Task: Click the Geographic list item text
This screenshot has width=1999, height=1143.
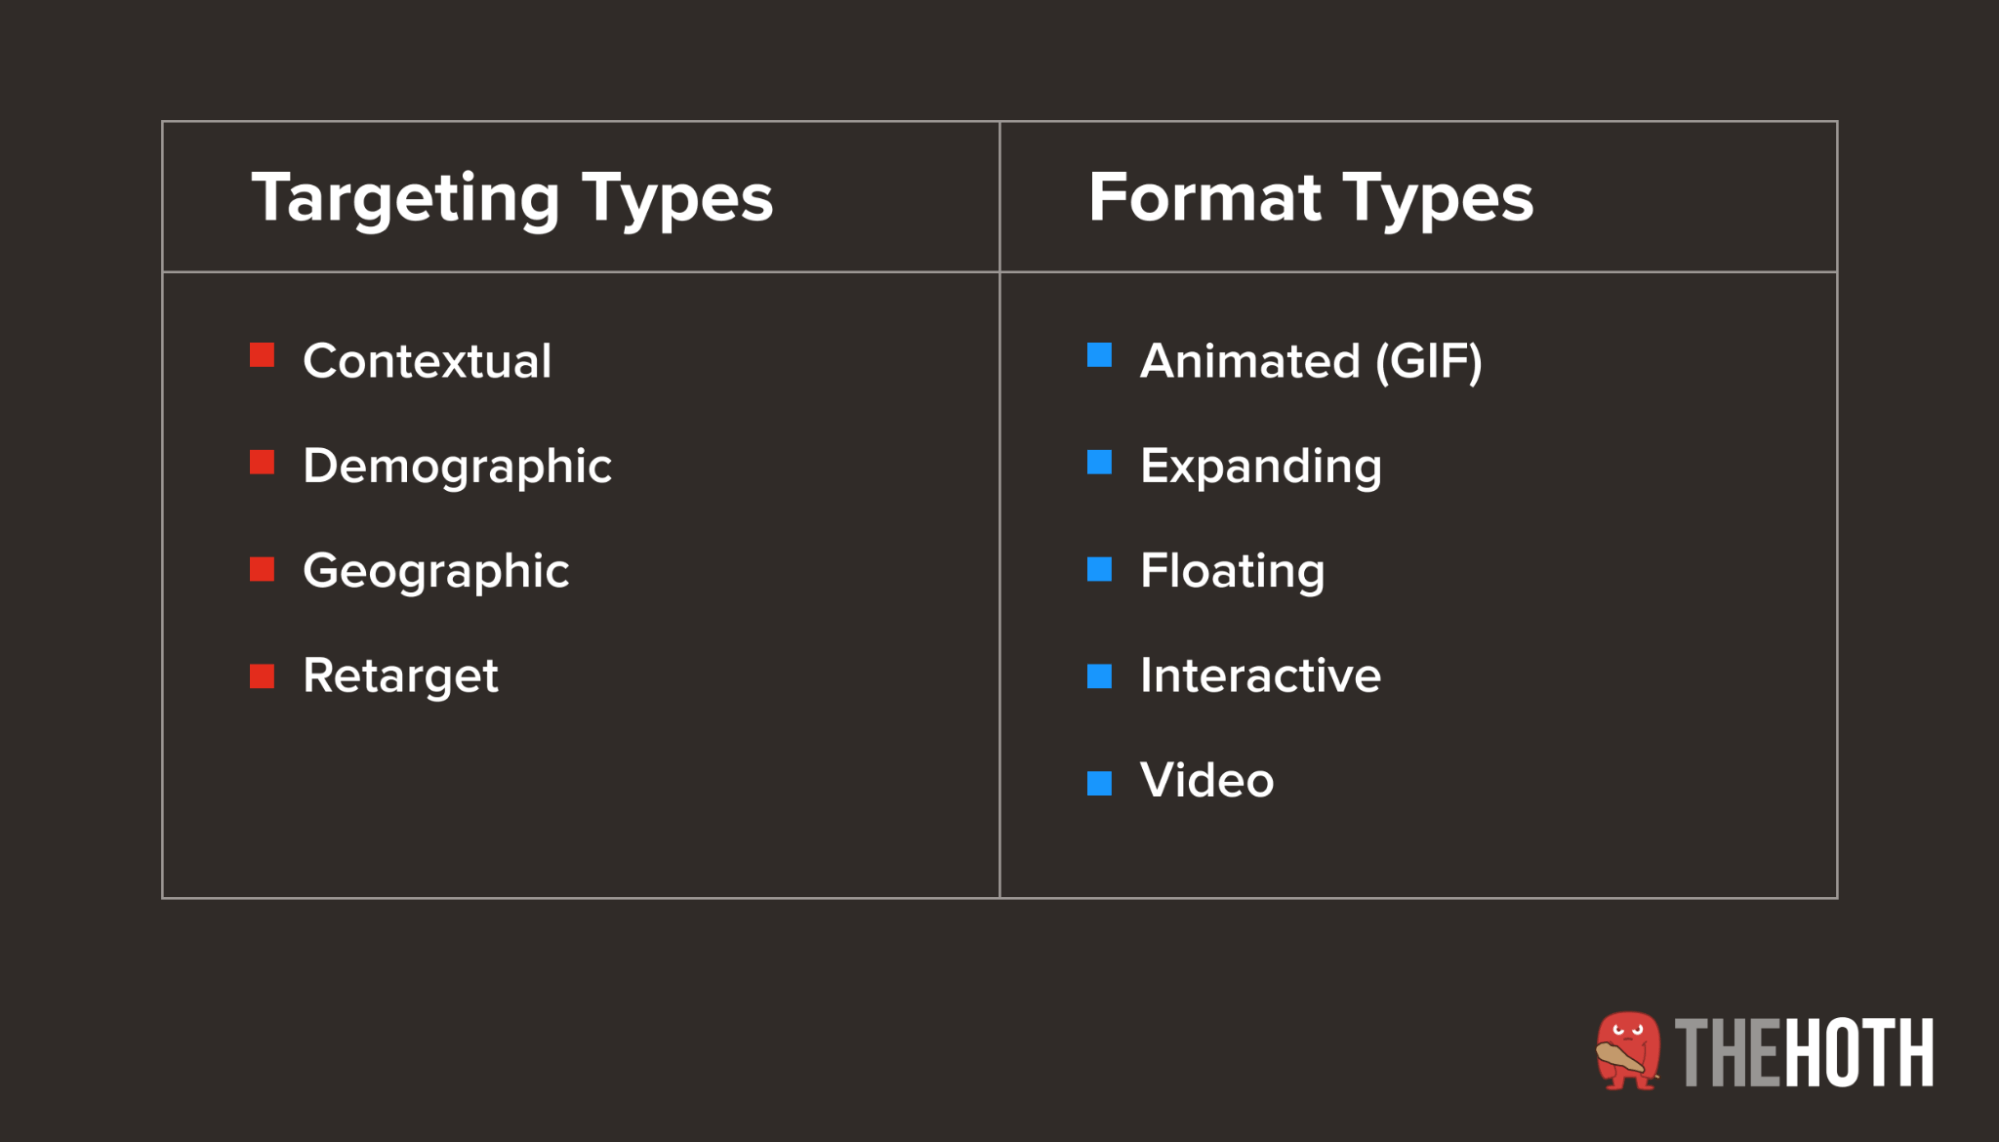Action: coord(436,573)
